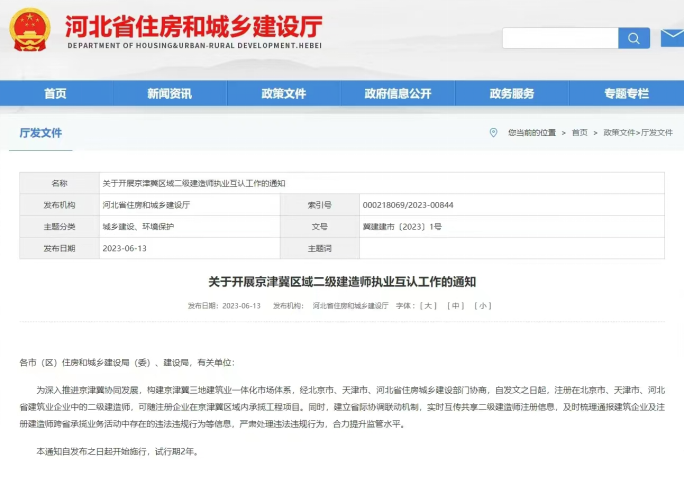
Task: Click the site title 河北省住房和城乡建设厅
Action: point(194,26)
